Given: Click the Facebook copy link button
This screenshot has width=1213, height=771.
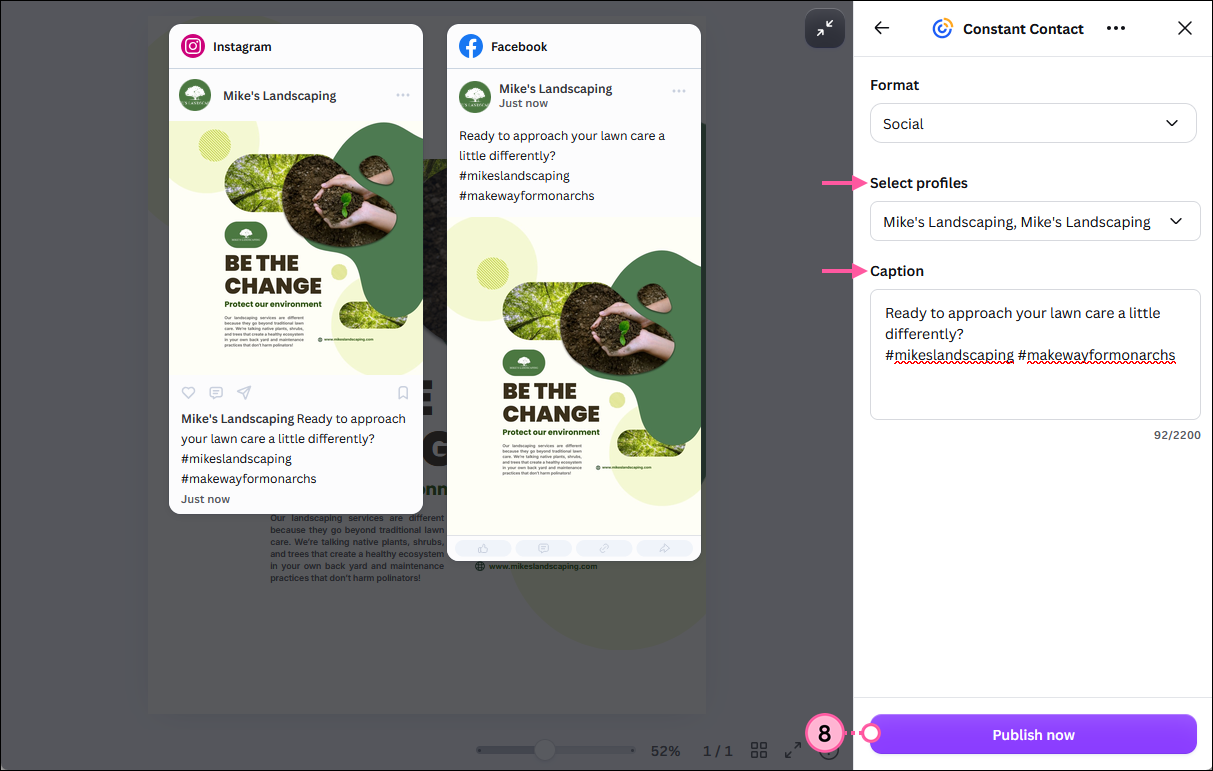Looking at the screenshot, I should [x=604, y=548].
